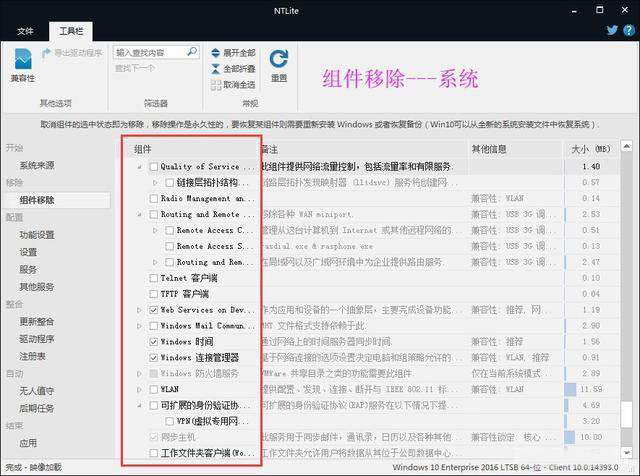Collapse the Quality of Service node
Screen dimensions: 640x476
[140, 167]
